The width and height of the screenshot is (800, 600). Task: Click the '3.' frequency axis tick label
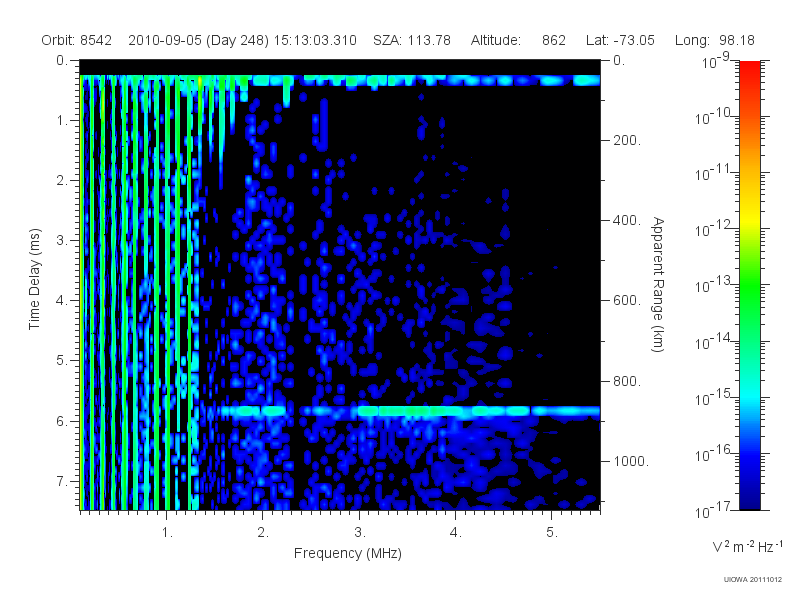point(360,532)
